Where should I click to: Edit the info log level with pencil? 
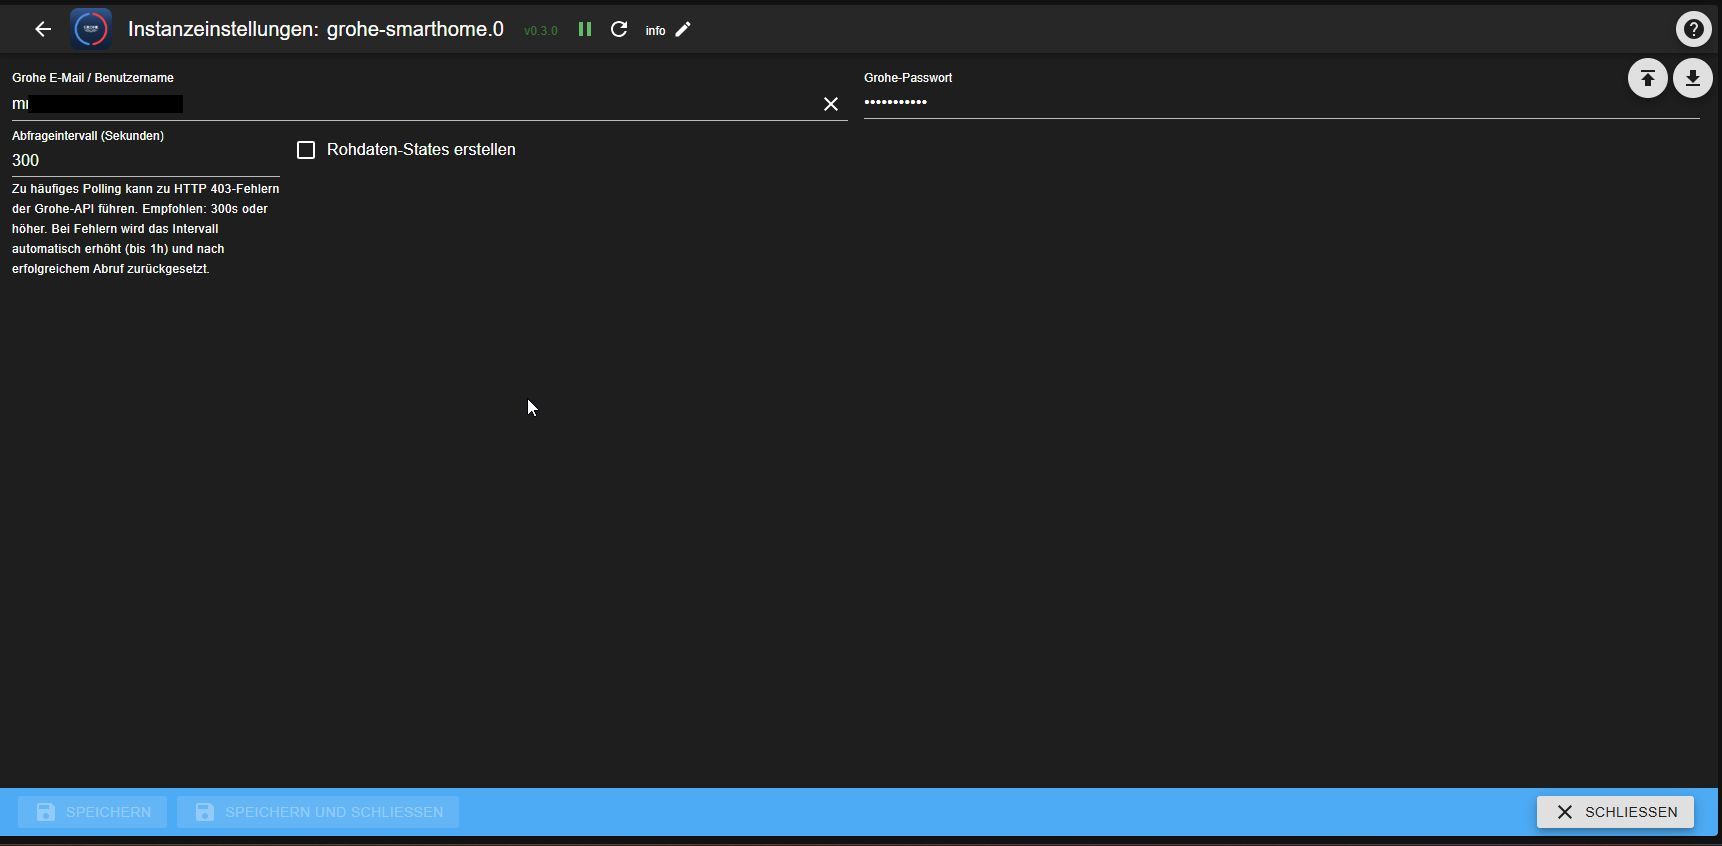pos(683,29)
